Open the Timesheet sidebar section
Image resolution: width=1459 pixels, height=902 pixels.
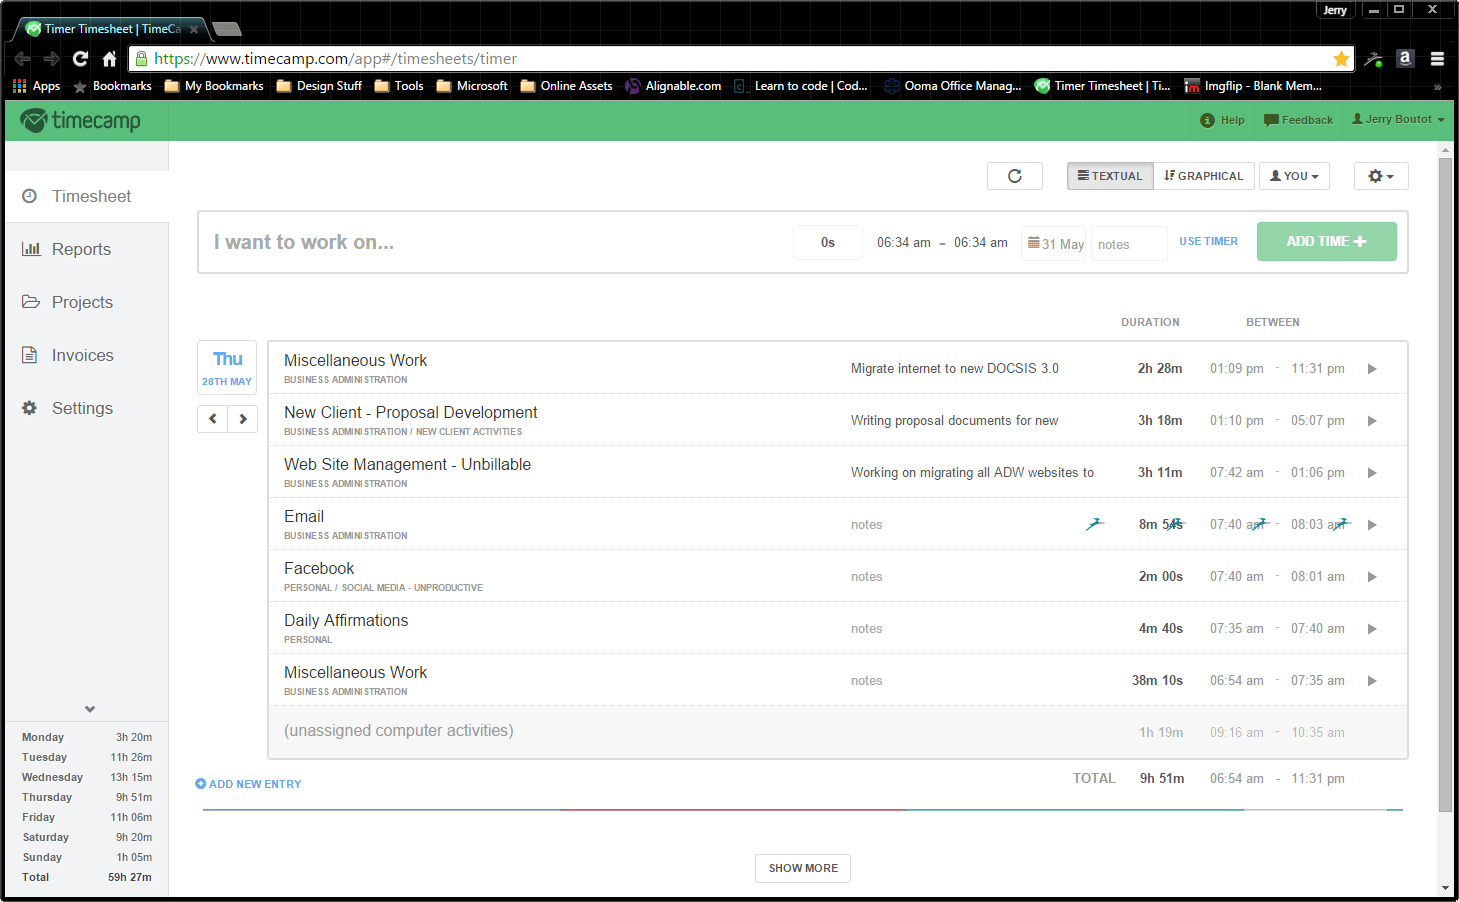(x=86, y=196)
